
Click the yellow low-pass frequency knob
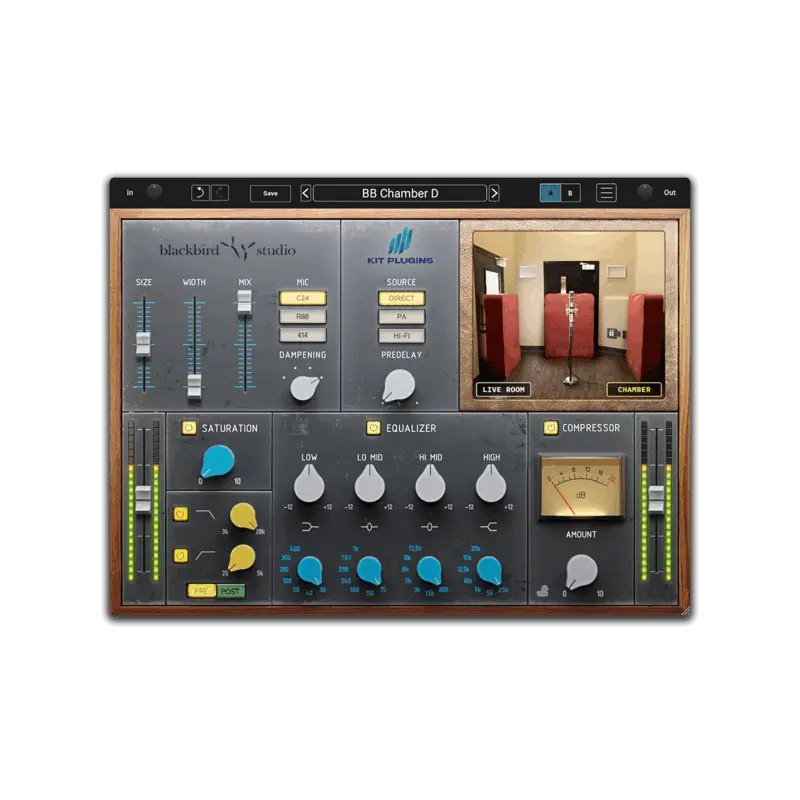(x=243, y=516)
